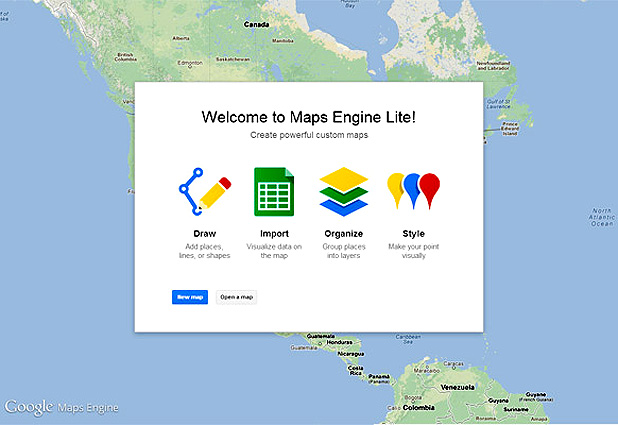The image size is (618, 425).
Task: Click the Gulf of St. Lawrence label
Action: point(498,104)
